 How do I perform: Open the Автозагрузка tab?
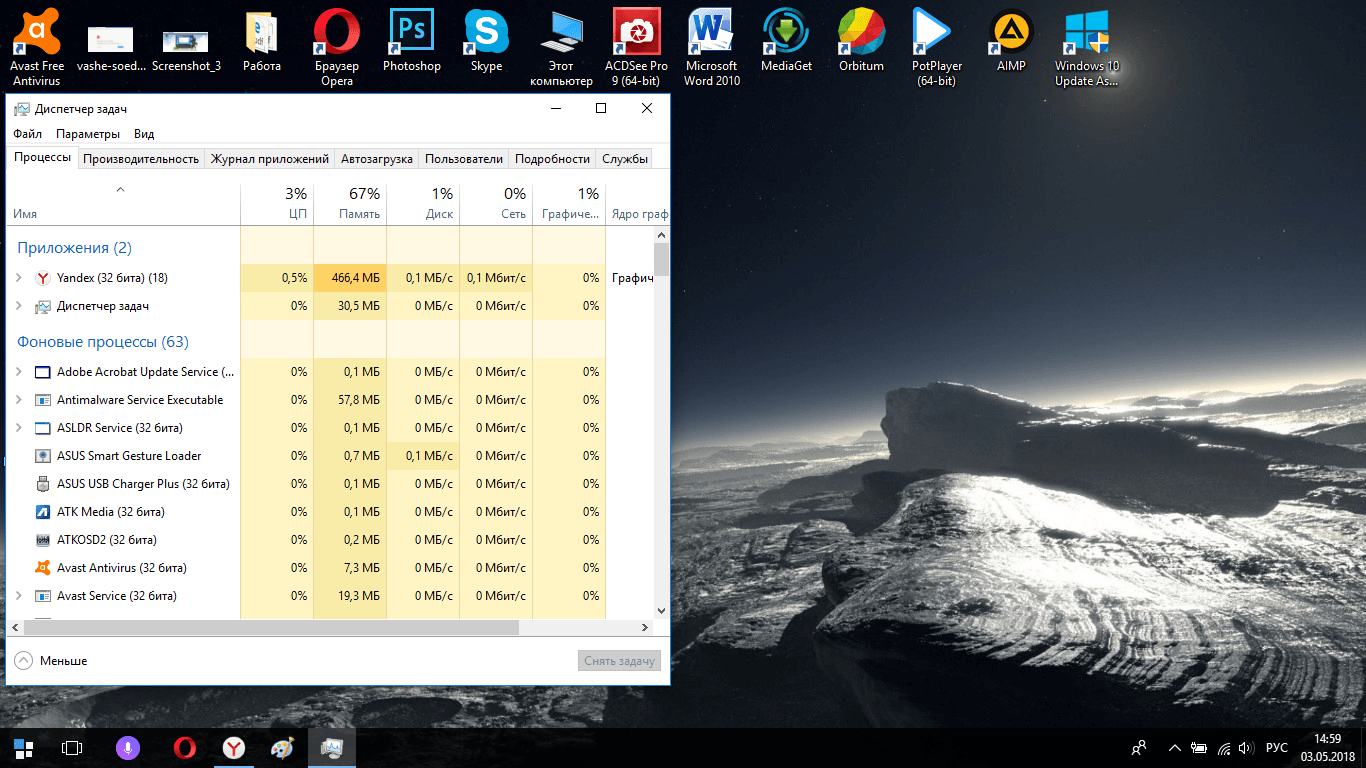[376, 159]
